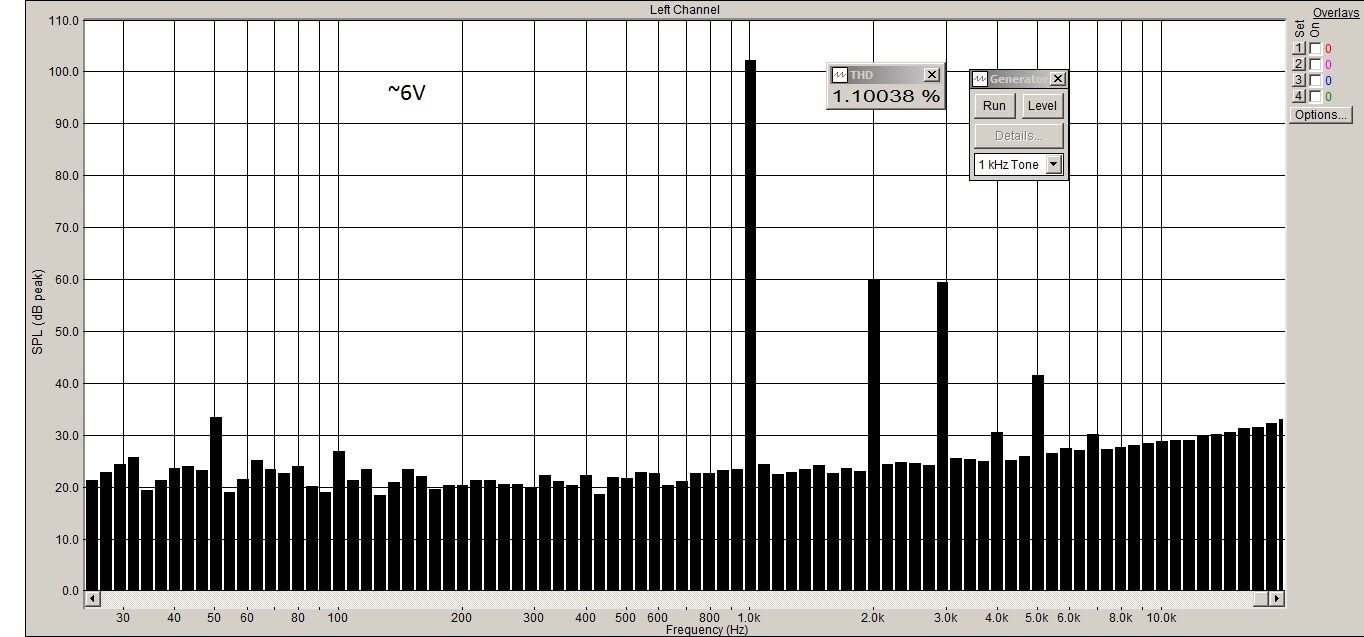This screenshot has height=637, width=1364.
Task: Click the ~6V annotation text
Action: click(407, 92)
